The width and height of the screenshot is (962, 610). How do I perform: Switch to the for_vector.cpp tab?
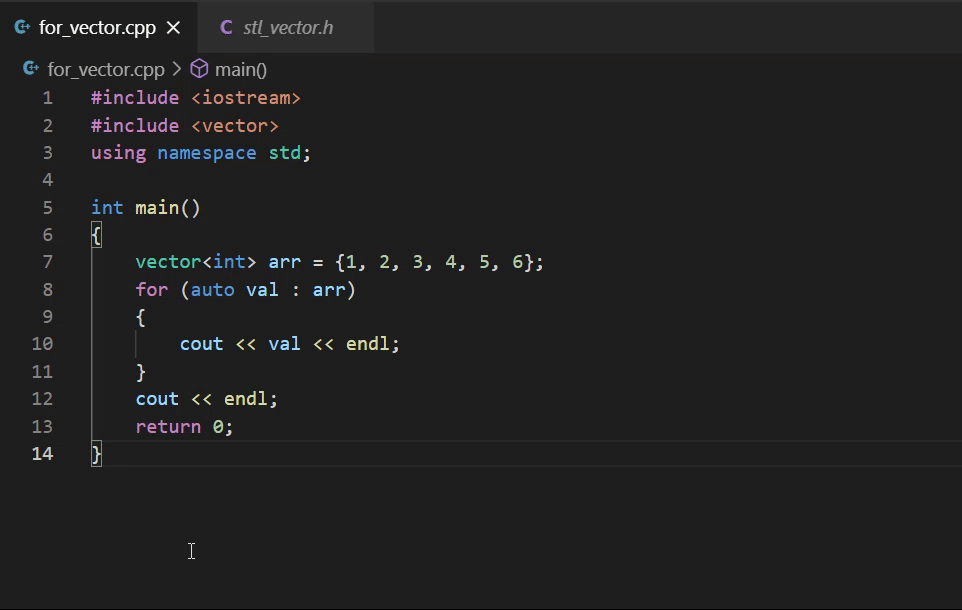click(98, 28)
